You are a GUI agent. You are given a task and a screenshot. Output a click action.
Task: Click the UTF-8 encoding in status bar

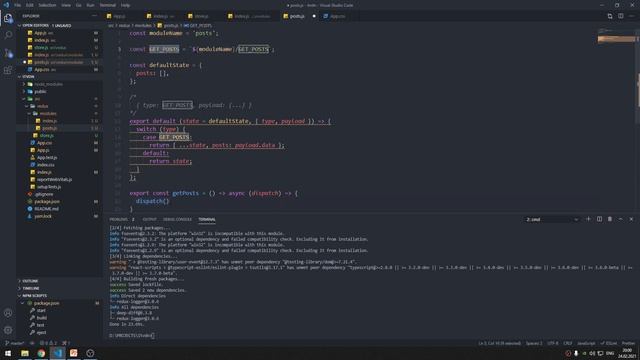point(553,343)
